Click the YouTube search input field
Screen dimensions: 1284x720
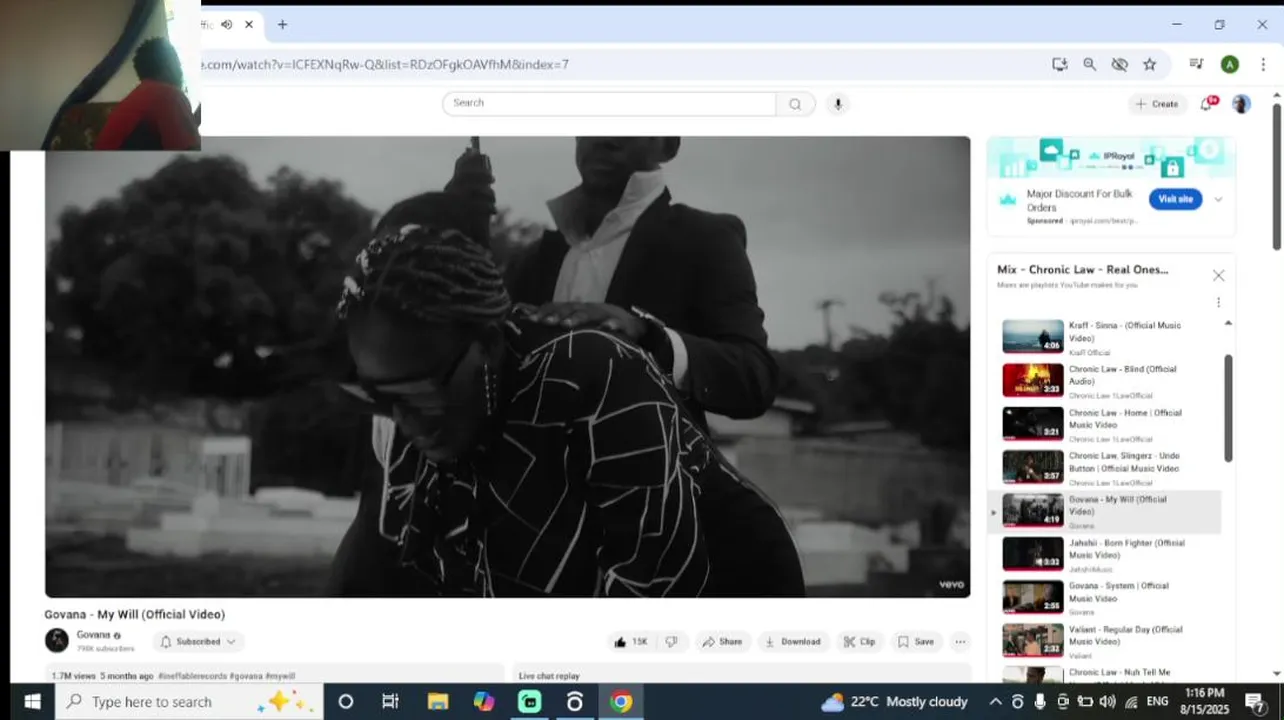[x=609, y=103]
